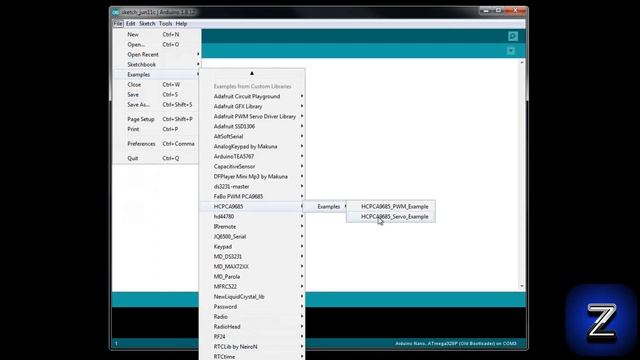The image size is (640, 360).
Task: Open DFPlayer Mini Mp3 by Makuna submenu
Action: 252,176
